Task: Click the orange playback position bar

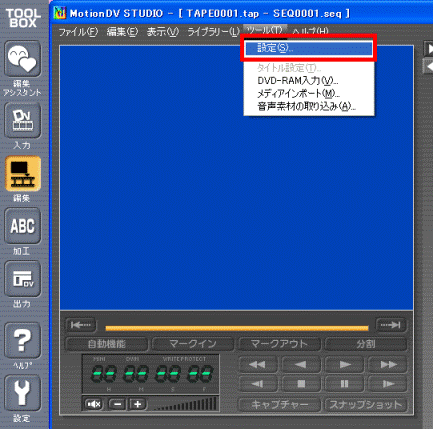Action: tap(237, 328)
